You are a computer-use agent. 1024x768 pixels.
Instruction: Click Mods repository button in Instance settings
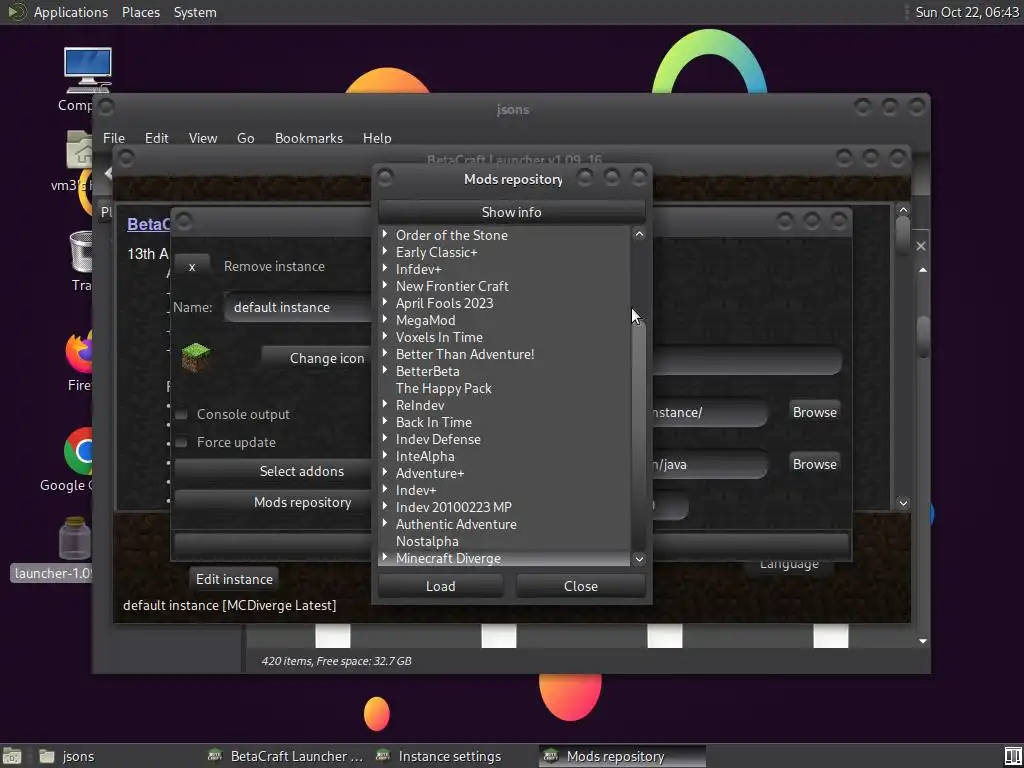273,502
